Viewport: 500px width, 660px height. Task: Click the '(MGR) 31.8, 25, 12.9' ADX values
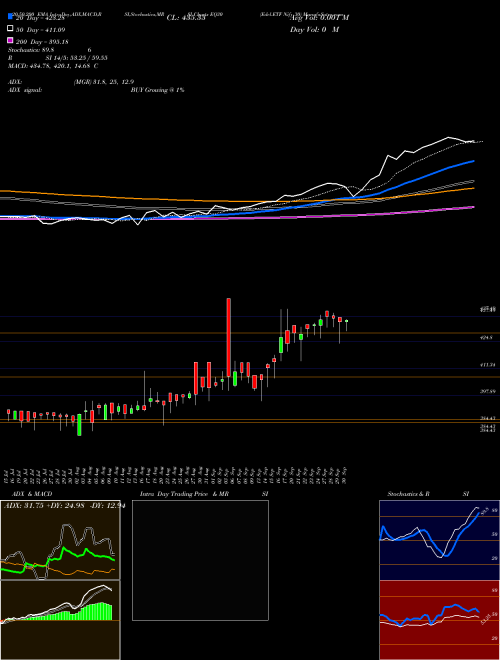tap(104, 82)
